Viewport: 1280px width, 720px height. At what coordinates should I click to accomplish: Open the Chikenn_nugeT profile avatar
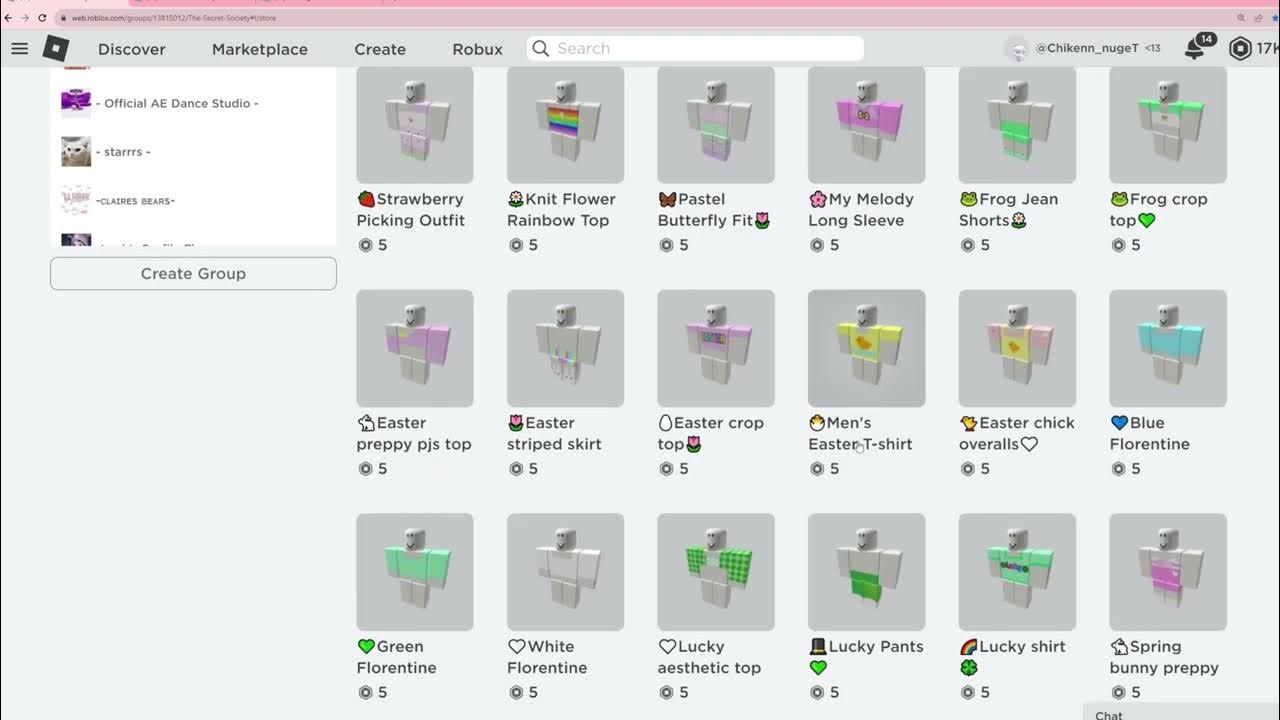(1017, 48)
